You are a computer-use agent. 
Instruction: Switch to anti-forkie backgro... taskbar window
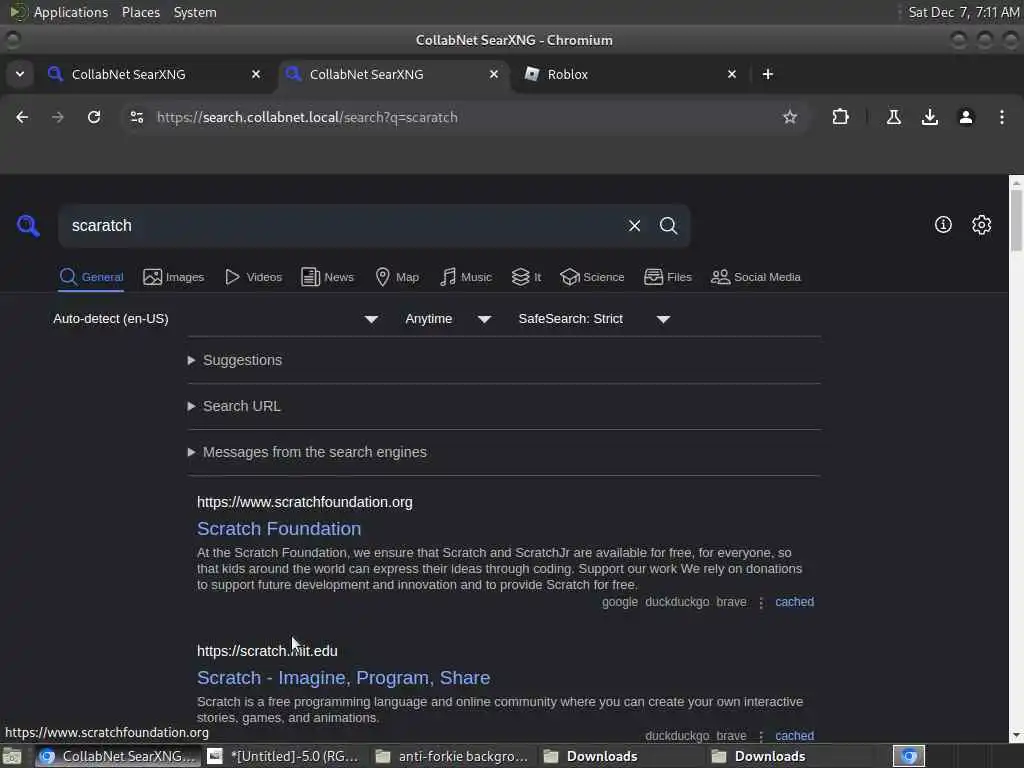pyautogui.click(x=452, y=756)
